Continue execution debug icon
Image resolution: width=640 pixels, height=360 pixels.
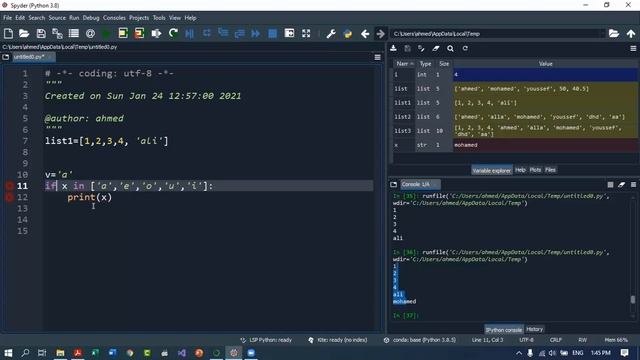pyautogui.click(x=256, y=33)
